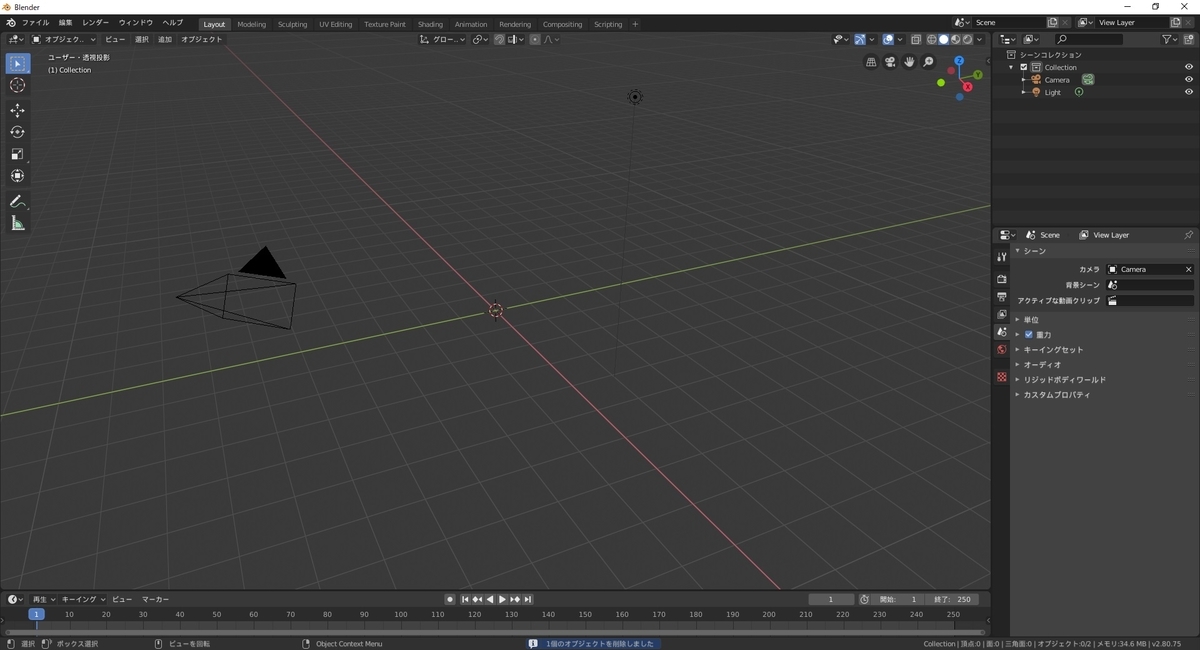
Task: Toggle use preview range clock icon
Action: tap(865, 599)
